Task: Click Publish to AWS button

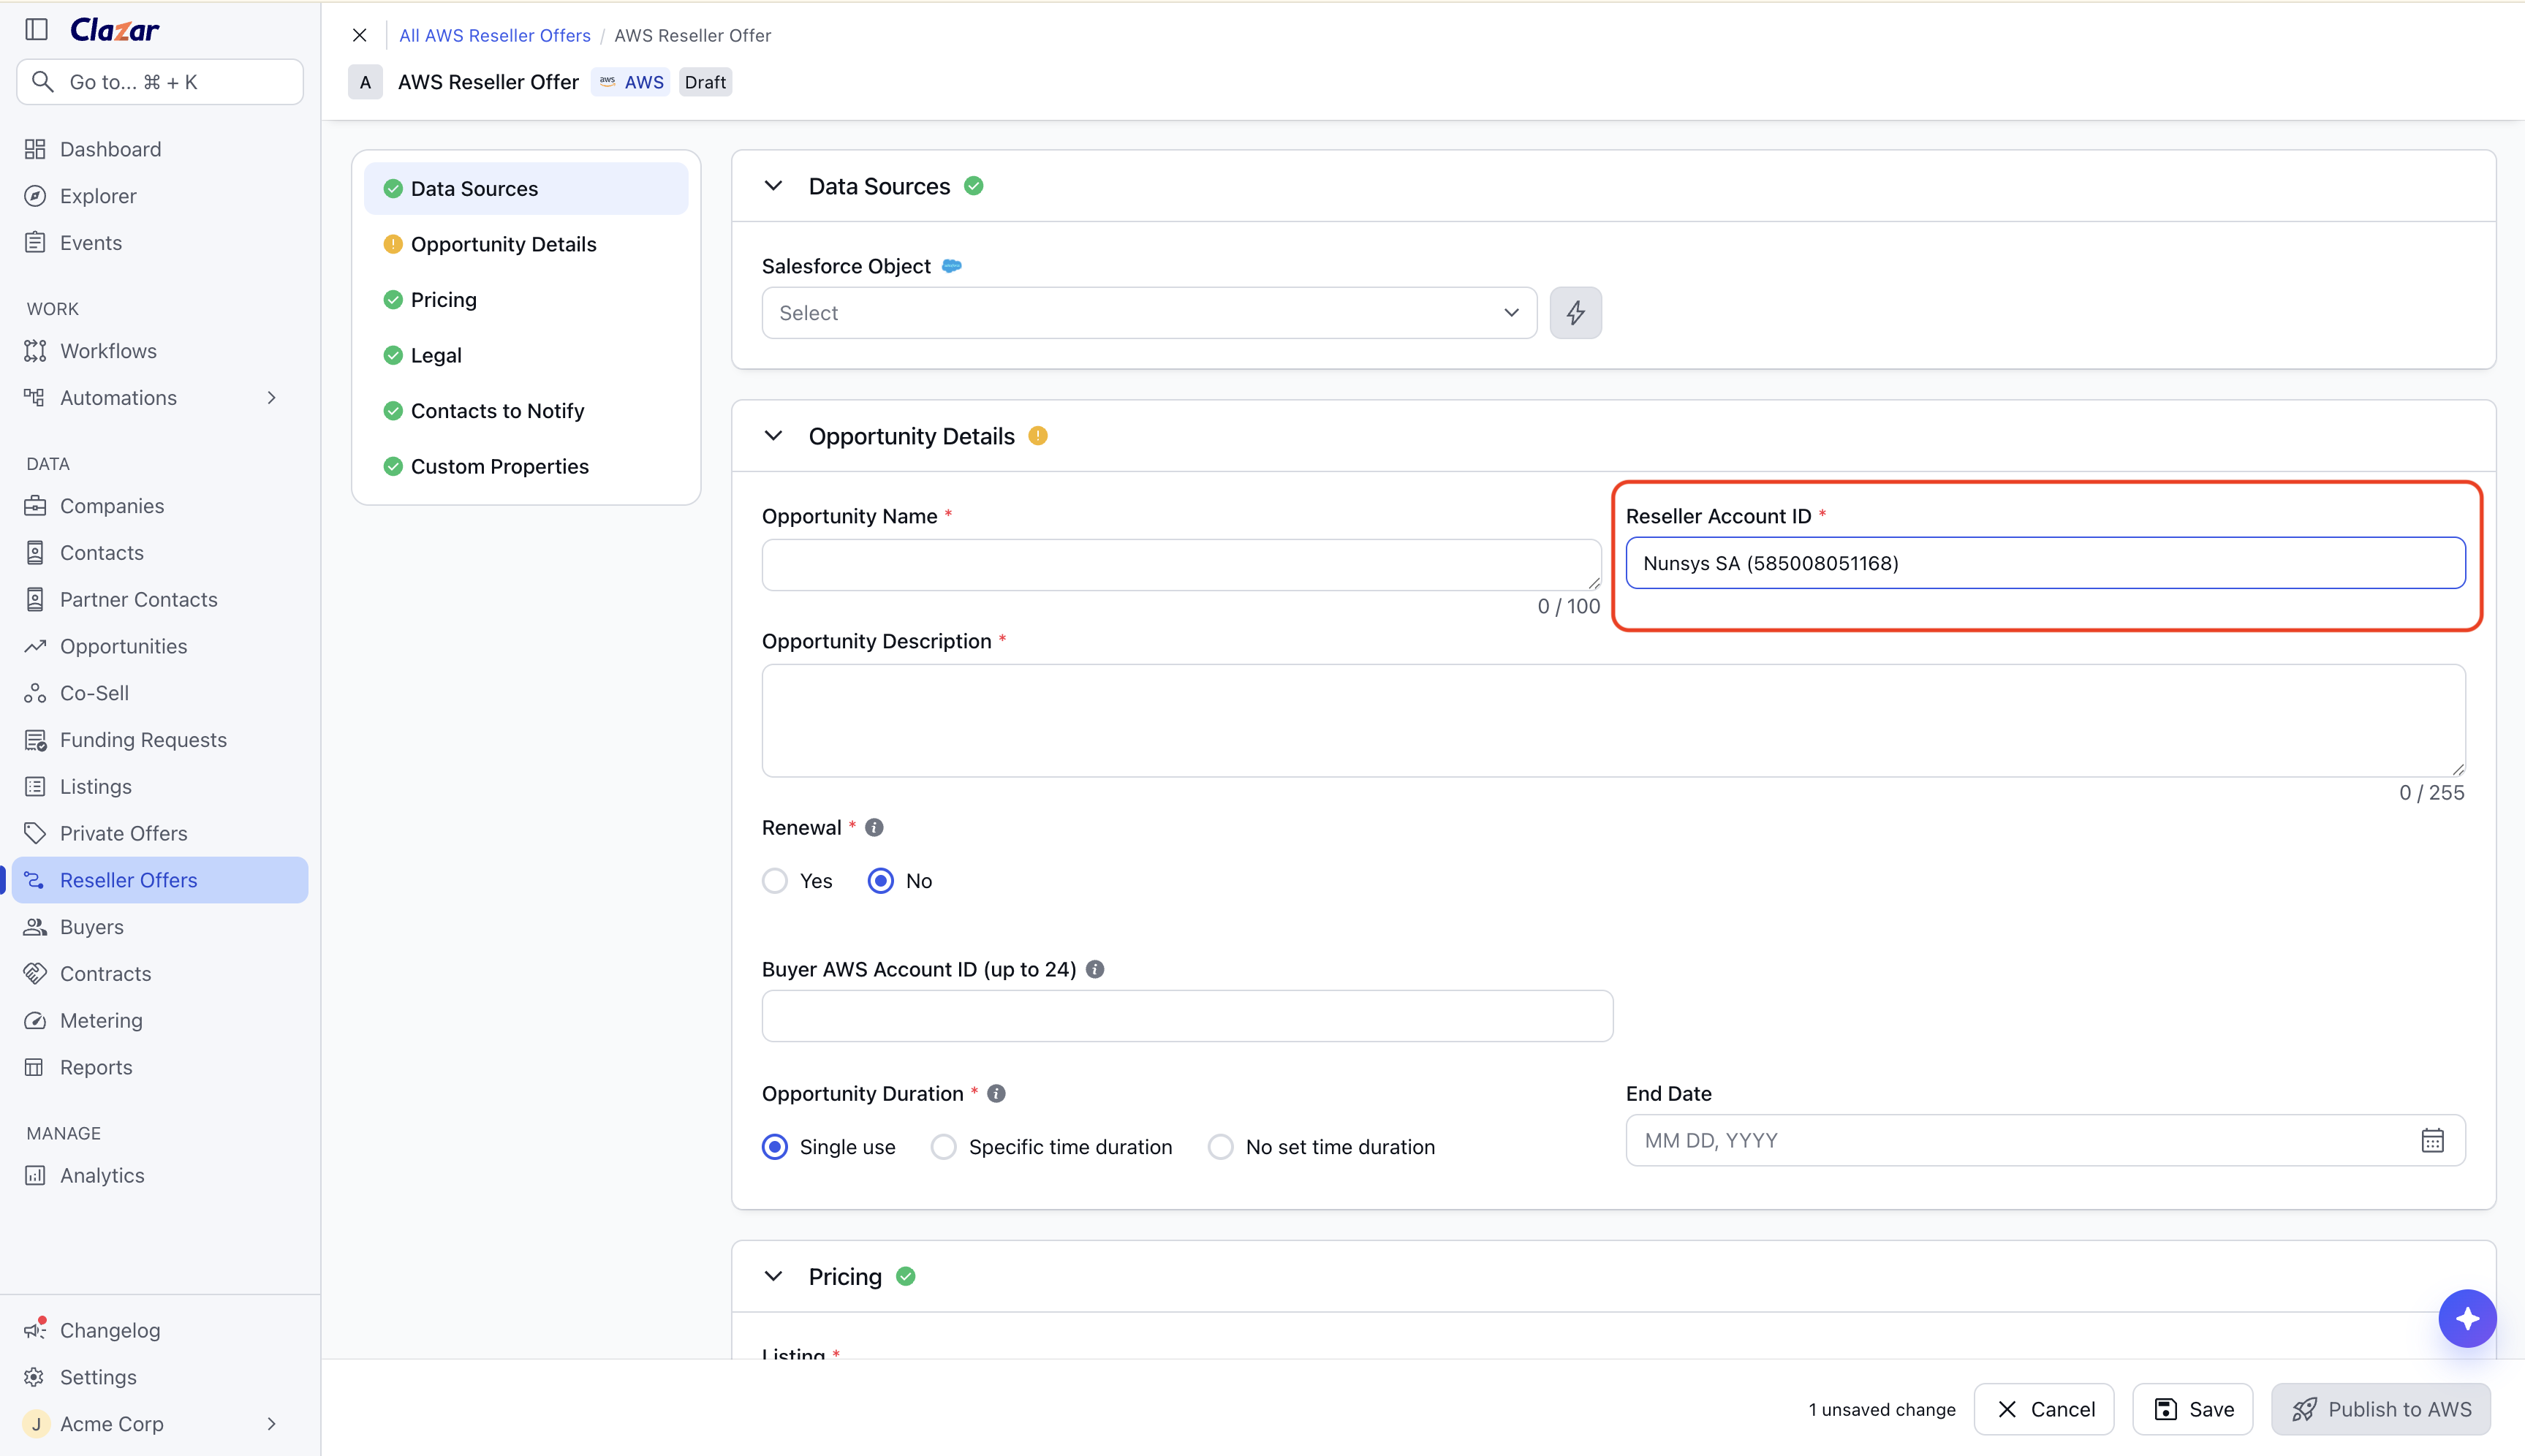Action: pyautogui.click(x=2381, y=1409)
